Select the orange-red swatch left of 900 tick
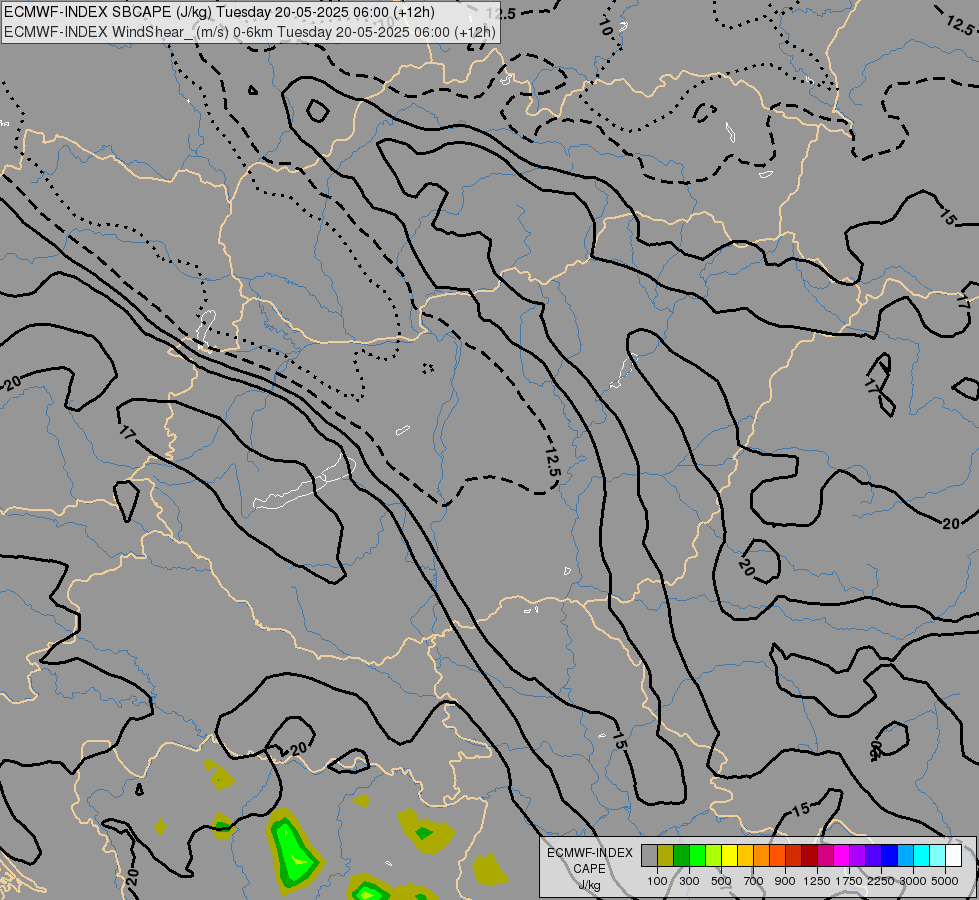 (777, 856)
